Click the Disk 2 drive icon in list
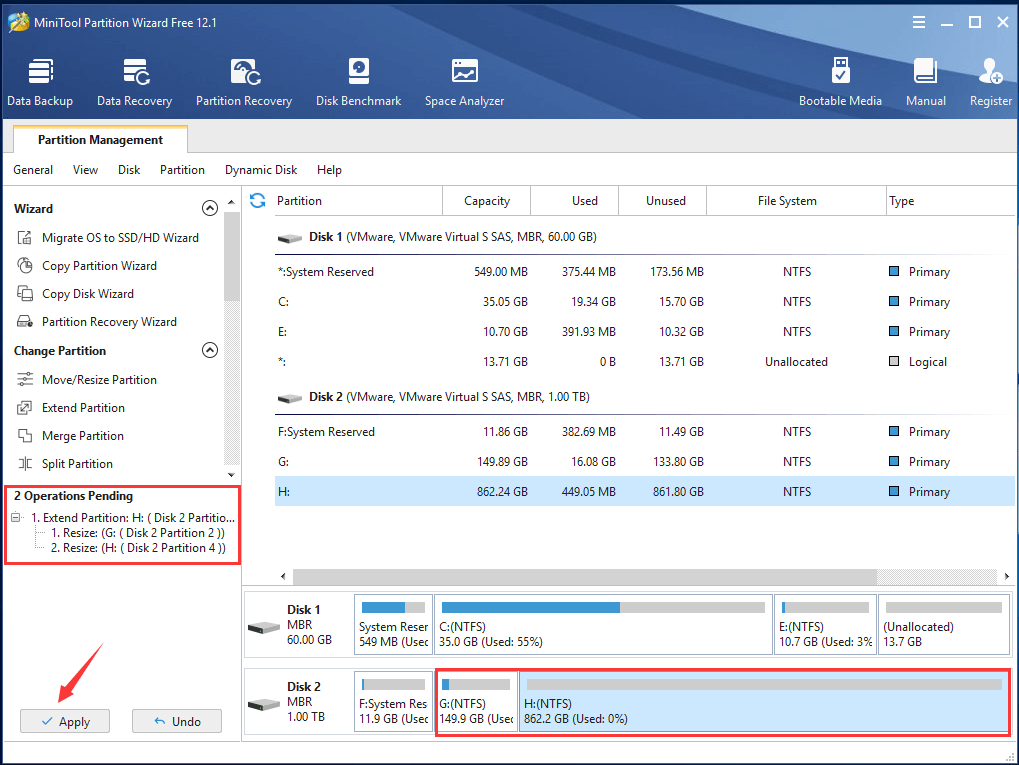 [x=290, y=398]
